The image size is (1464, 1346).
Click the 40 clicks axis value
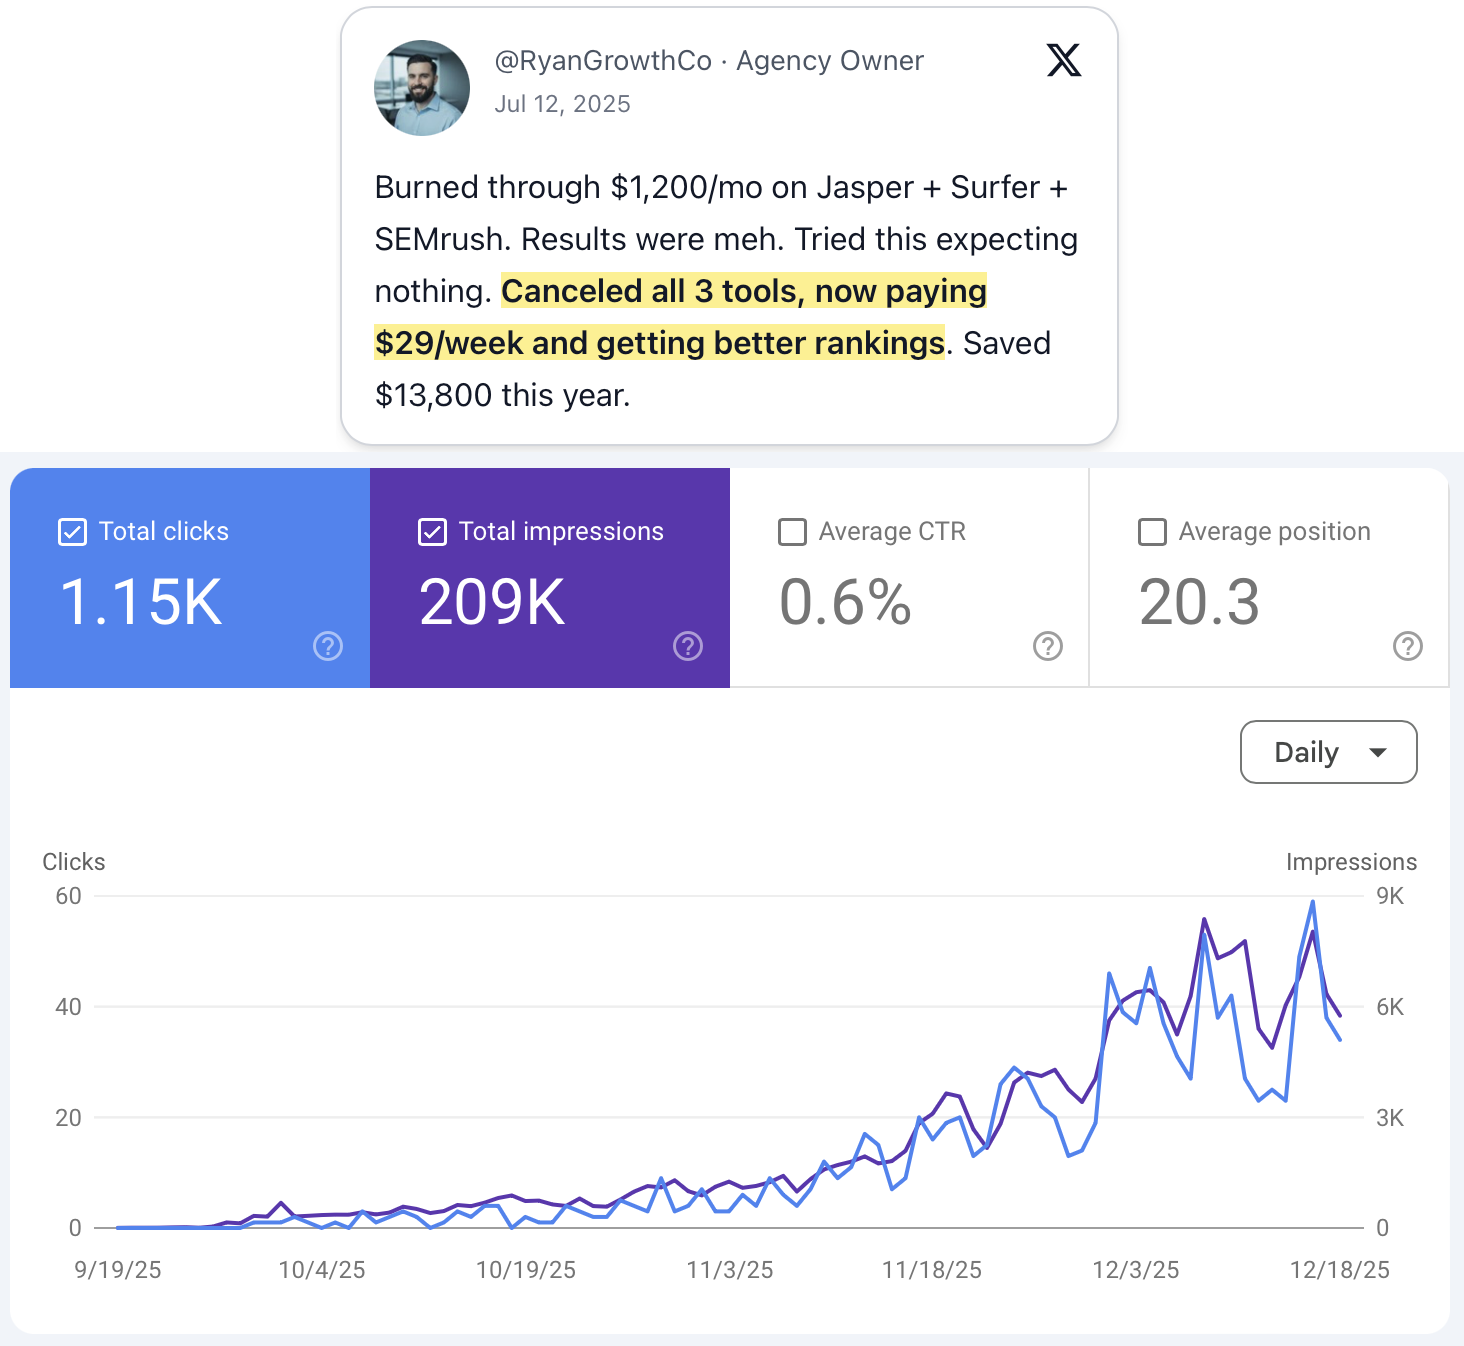[69, 1007]
